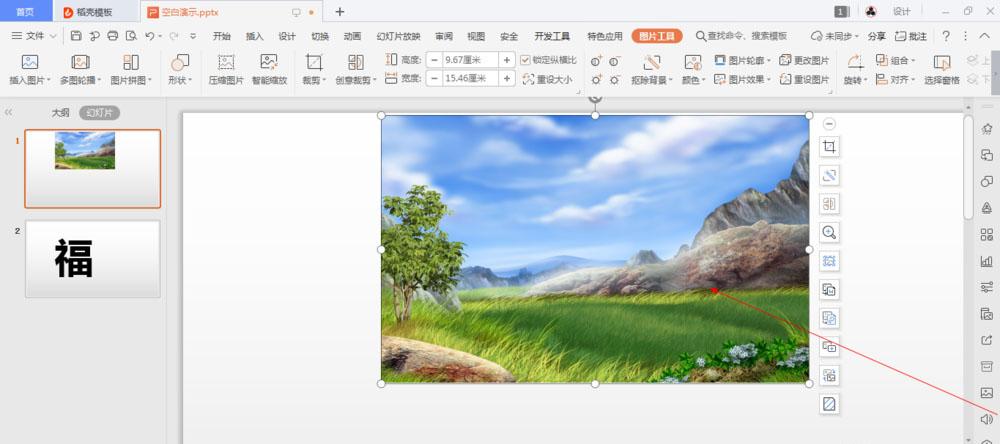Image resolution: width=1000 pixels, height=444 pixels.
Task: Collapse slide panel with double chevron
Action: click(8, 112)
